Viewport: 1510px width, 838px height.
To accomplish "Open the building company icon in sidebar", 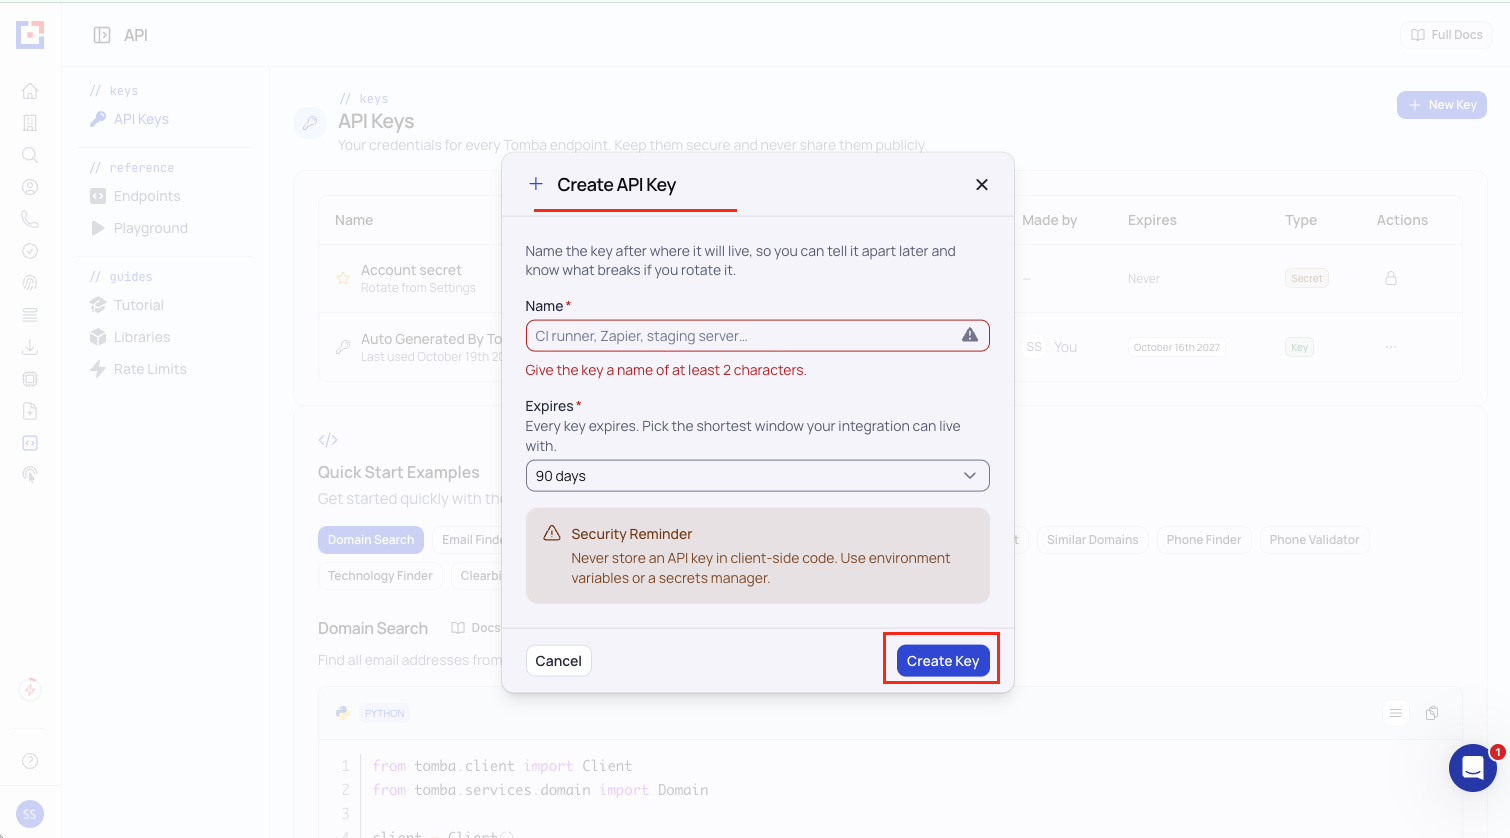I will [30, 123].
